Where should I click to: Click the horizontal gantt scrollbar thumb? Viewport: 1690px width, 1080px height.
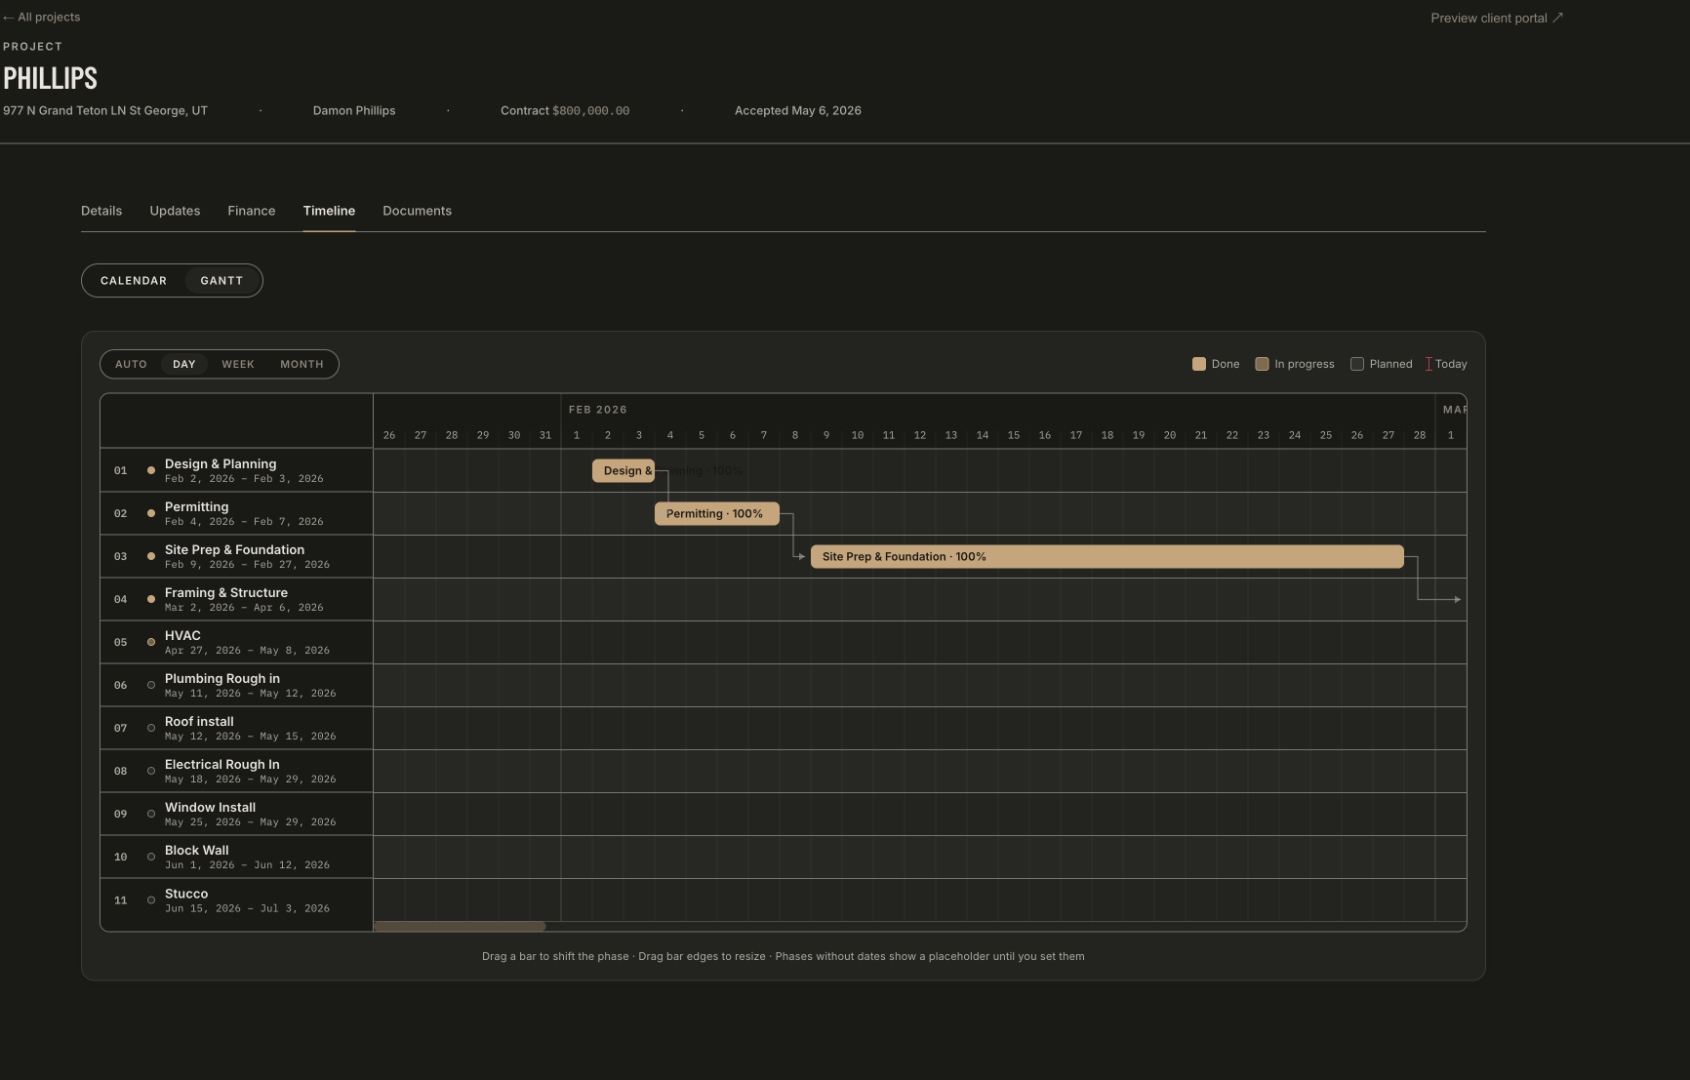point(459,927)
